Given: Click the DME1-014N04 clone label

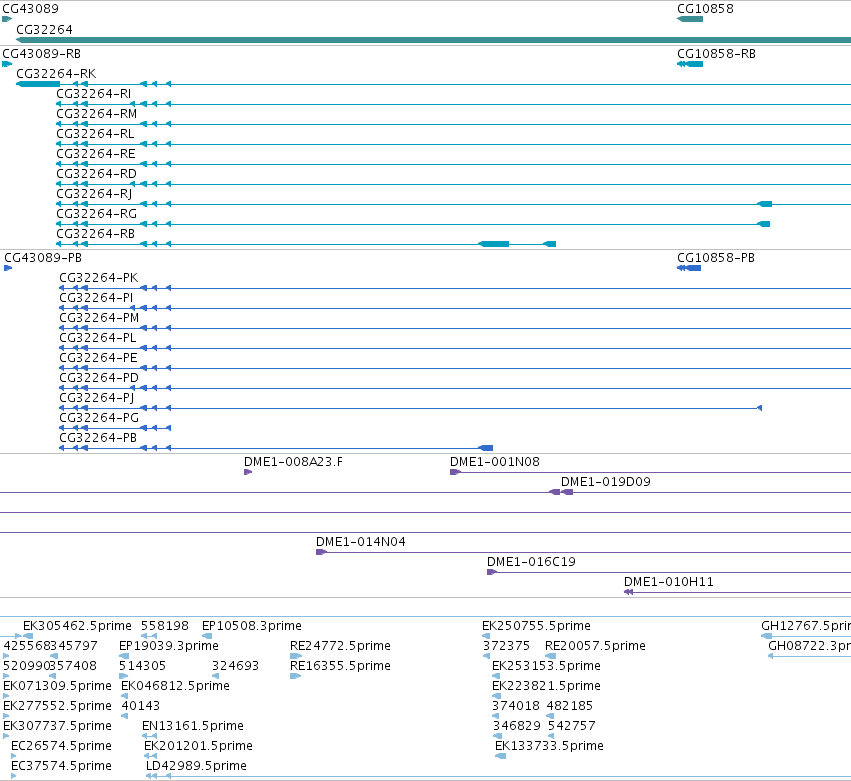Looking at the screenshot, I should pos(361,542).
